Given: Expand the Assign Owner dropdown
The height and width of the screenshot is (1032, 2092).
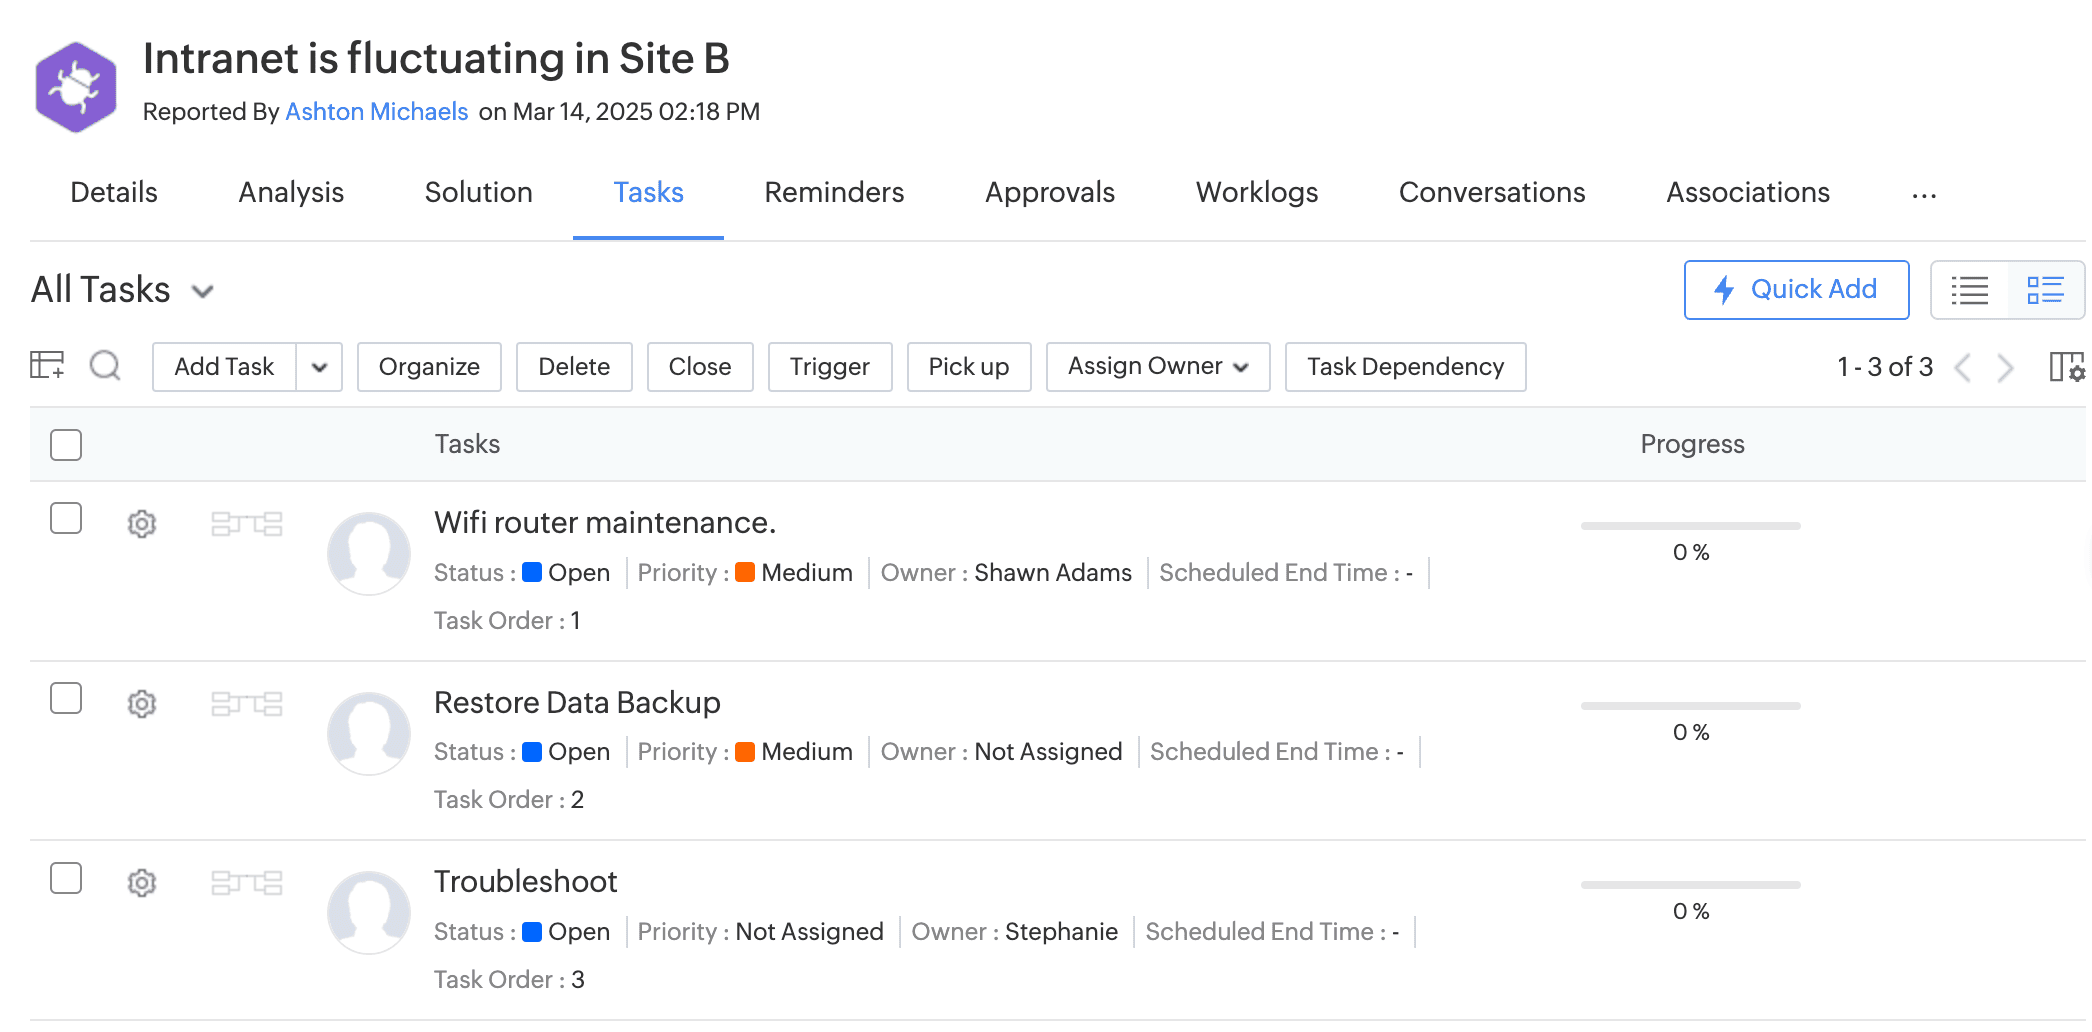Looking at the screenshot, I should point(1157,367).
